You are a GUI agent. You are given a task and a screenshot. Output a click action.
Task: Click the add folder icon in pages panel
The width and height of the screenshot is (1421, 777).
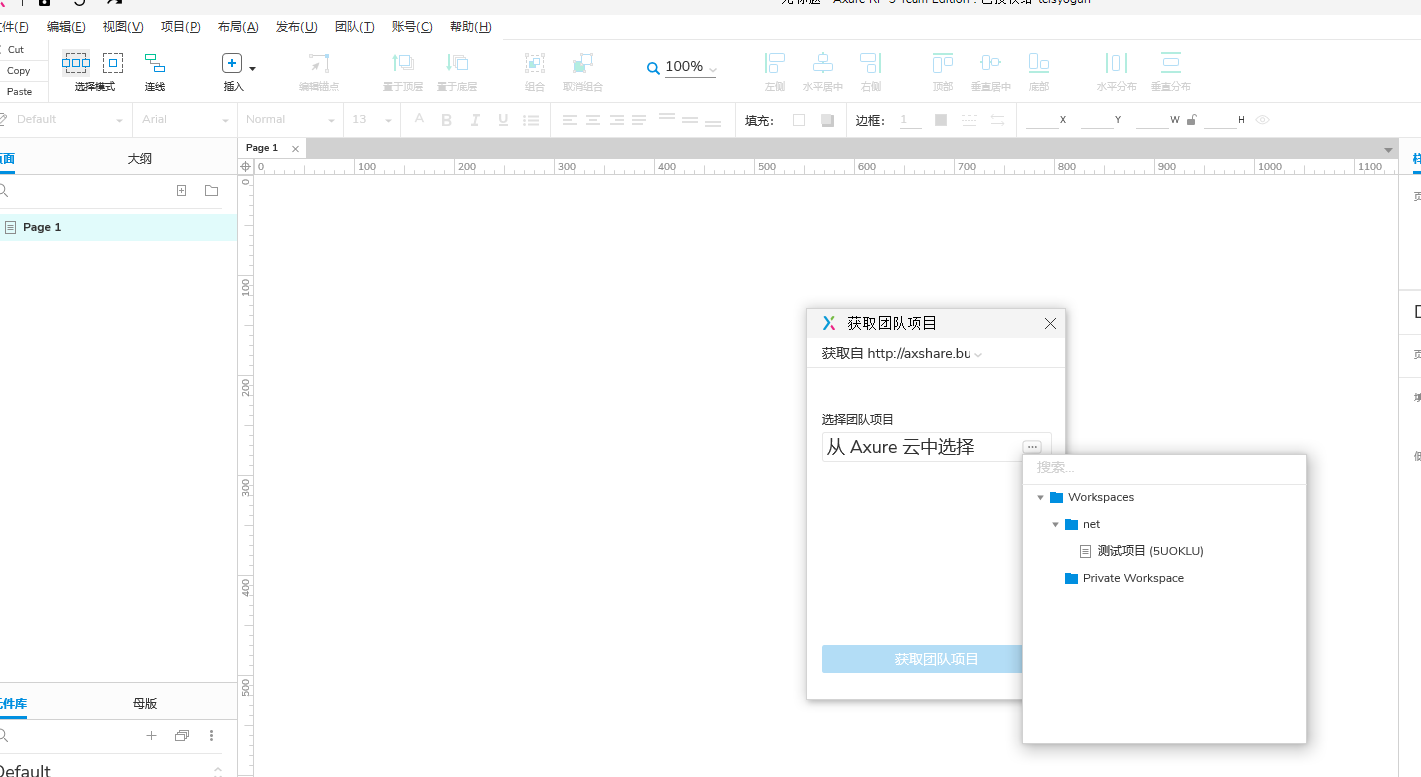pos(211,190)
